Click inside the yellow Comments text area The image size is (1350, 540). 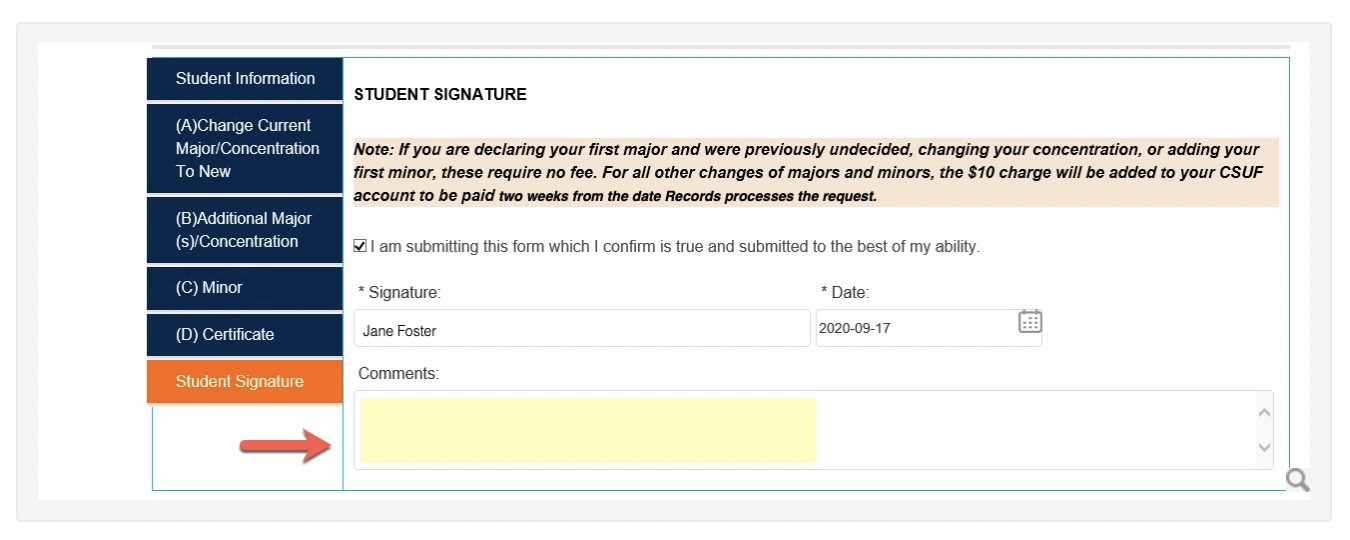tap(588, 430)
